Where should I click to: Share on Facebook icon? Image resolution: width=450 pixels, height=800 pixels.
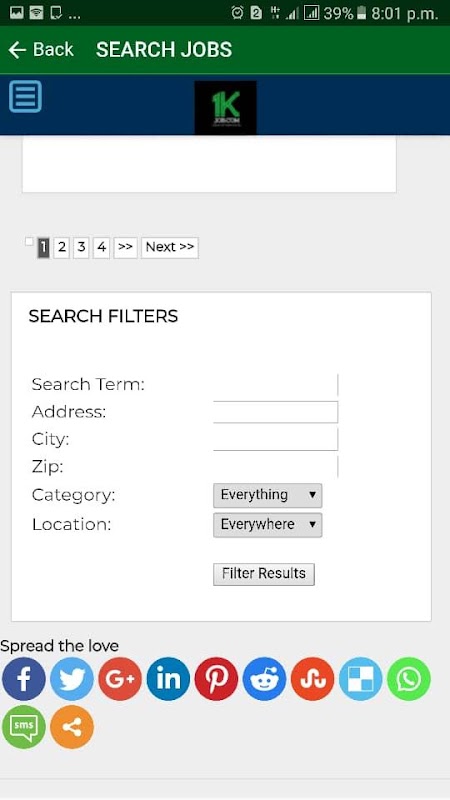pos(23,679)
